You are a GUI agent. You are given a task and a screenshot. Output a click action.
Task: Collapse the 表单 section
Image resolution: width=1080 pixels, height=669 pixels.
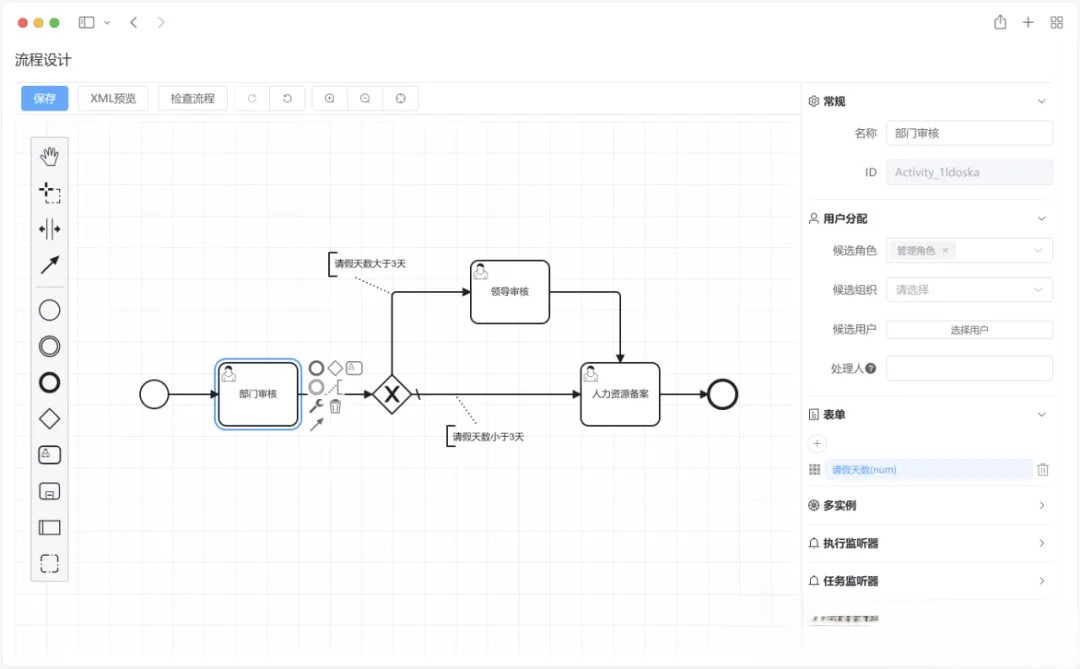[x=1041, y=415]
